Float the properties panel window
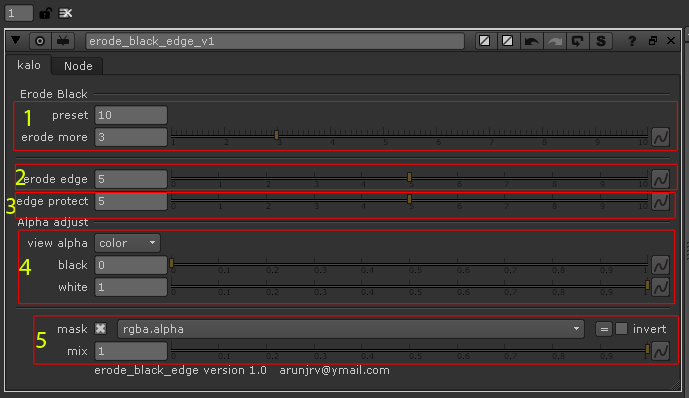The height and width of the screenshot is (398, 689). tap(653, 41)
